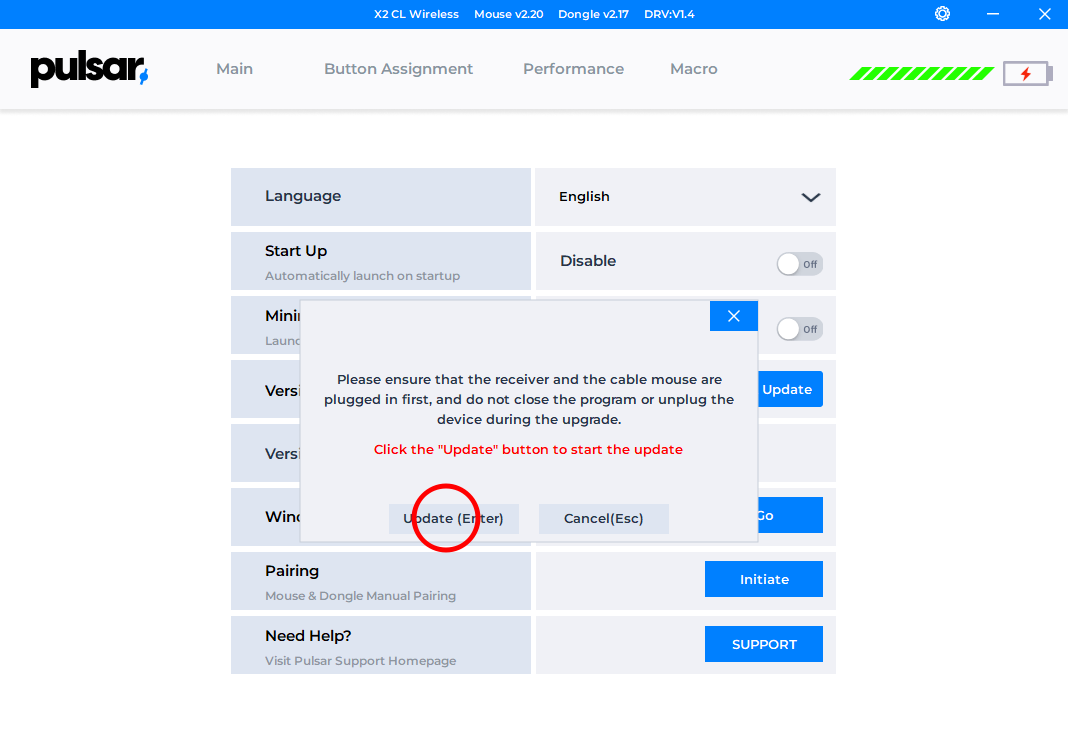1068x749 pixels.
Task: Click 'Dongle v2.17' version text
Action: coord(593,14)
